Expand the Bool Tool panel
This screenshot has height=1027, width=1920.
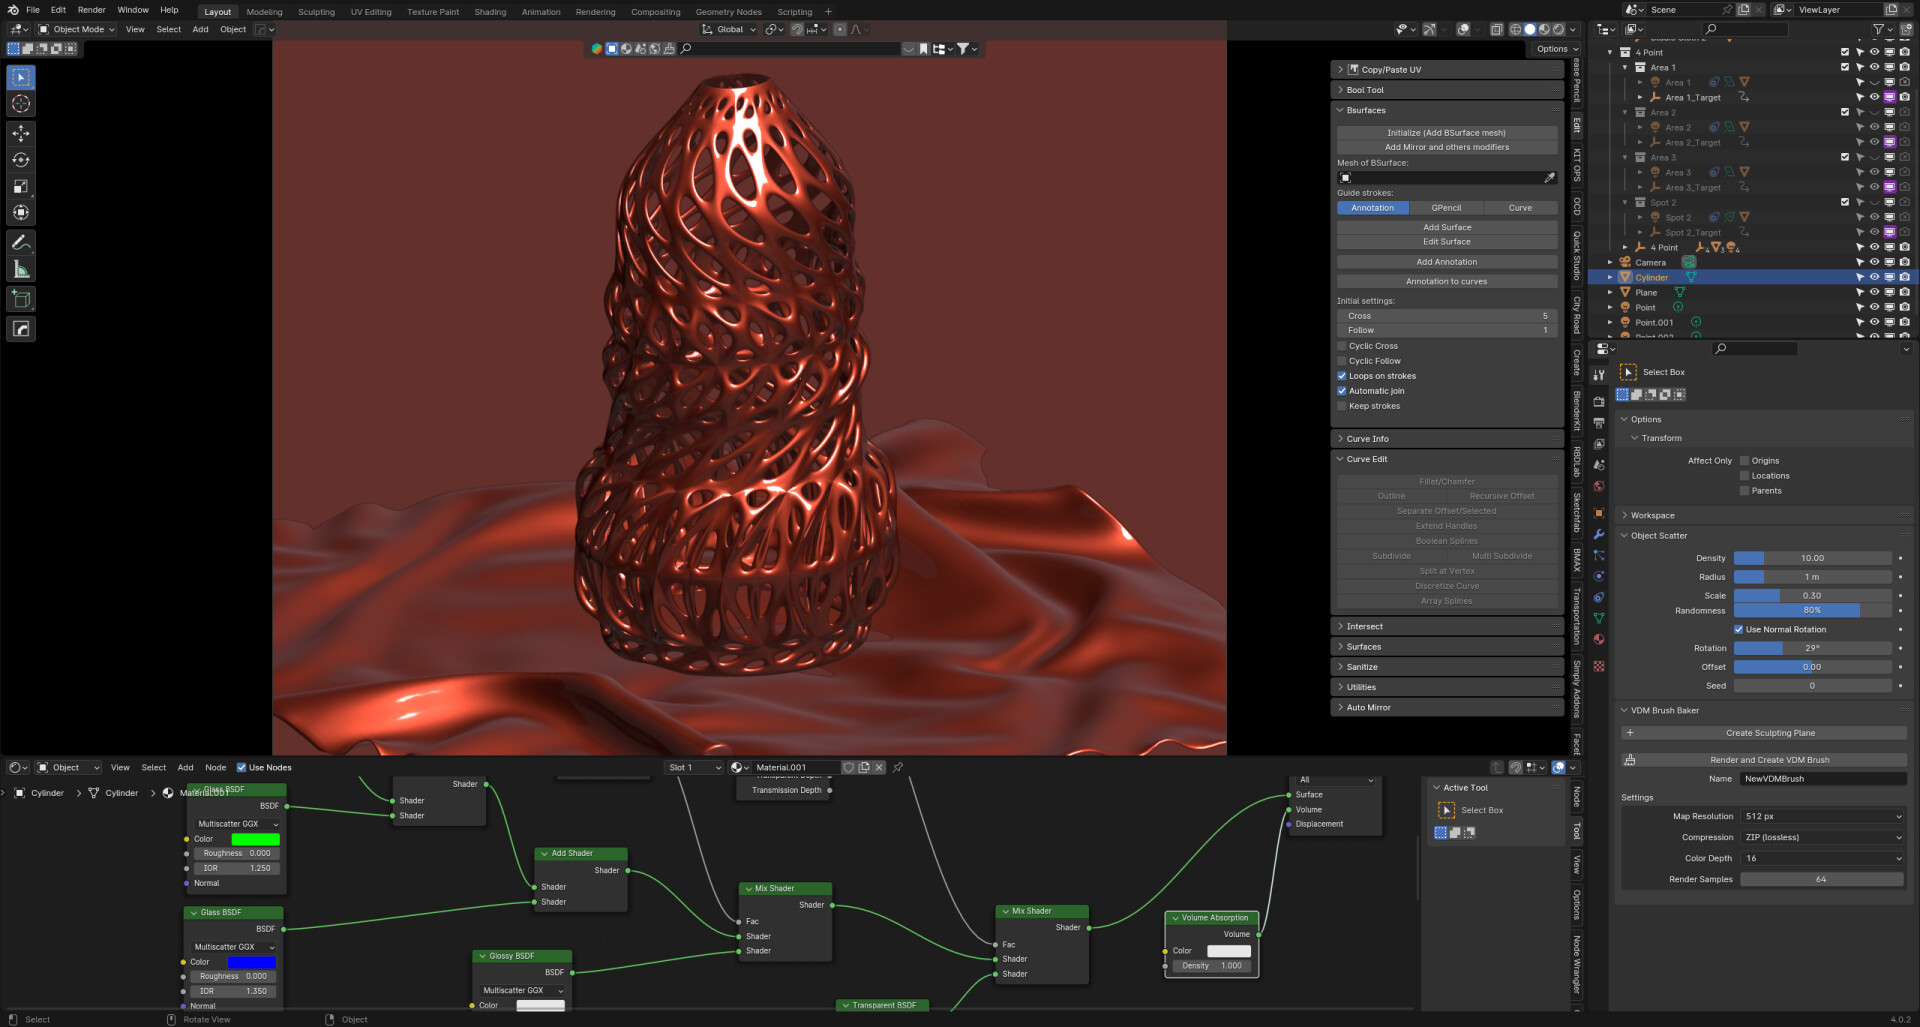[x=1365, y=90]
